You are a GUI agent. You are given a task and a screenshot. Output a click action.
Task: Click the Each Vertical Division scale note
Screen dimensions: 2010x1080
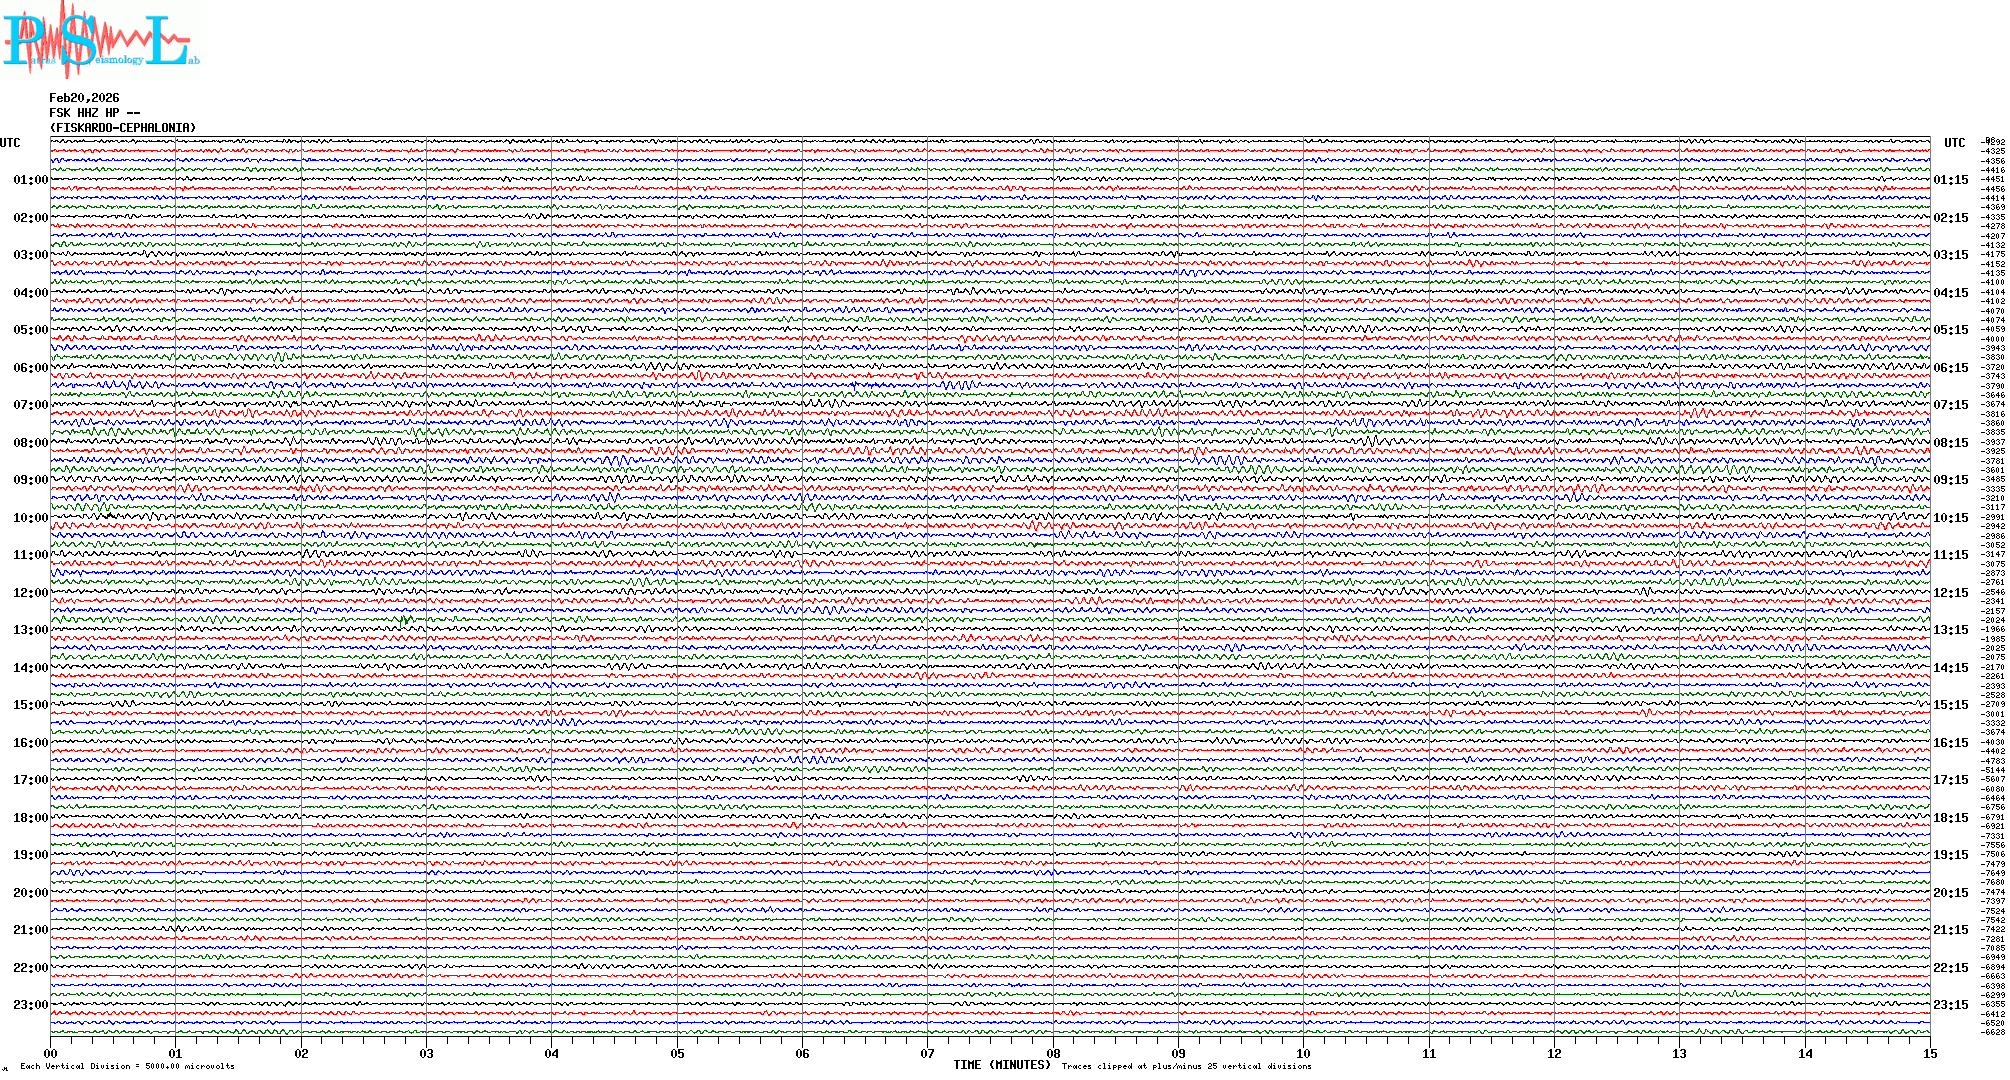point(127,1066)
